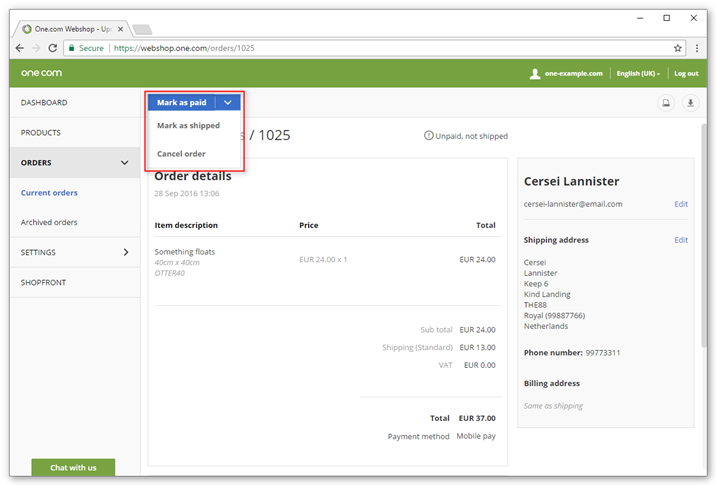The image size is (716, 485).
Task: Edit customer email address
Action: point(681,204)
